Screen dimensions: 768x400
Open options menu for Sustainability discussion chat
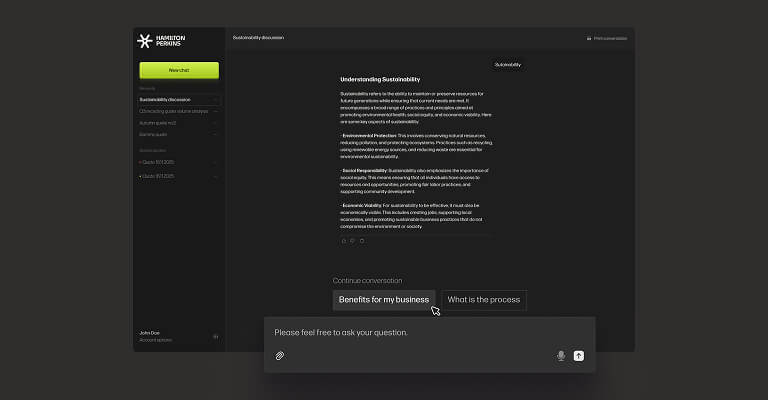coord(215,100)
